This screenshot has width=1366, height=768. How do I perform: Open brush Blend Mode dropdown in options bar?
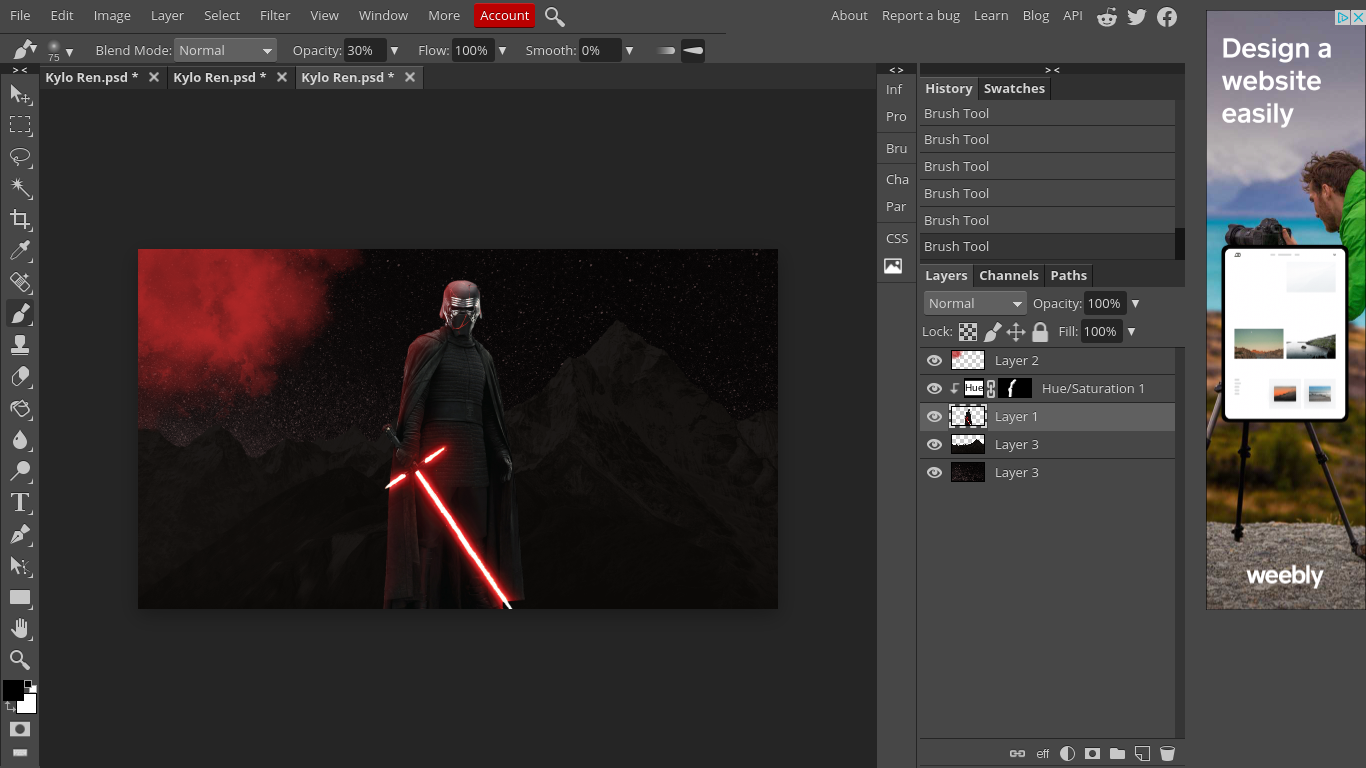(x=225, y=51)
